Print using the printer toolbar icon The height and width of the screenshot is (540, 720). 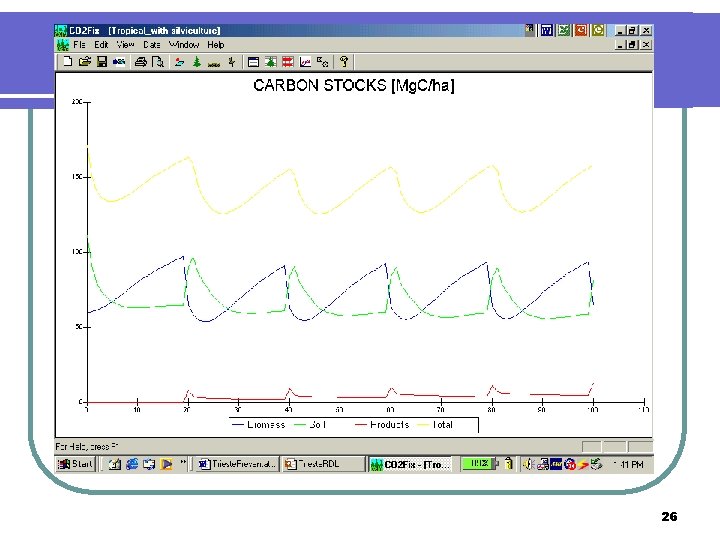[x=141, y=62]
